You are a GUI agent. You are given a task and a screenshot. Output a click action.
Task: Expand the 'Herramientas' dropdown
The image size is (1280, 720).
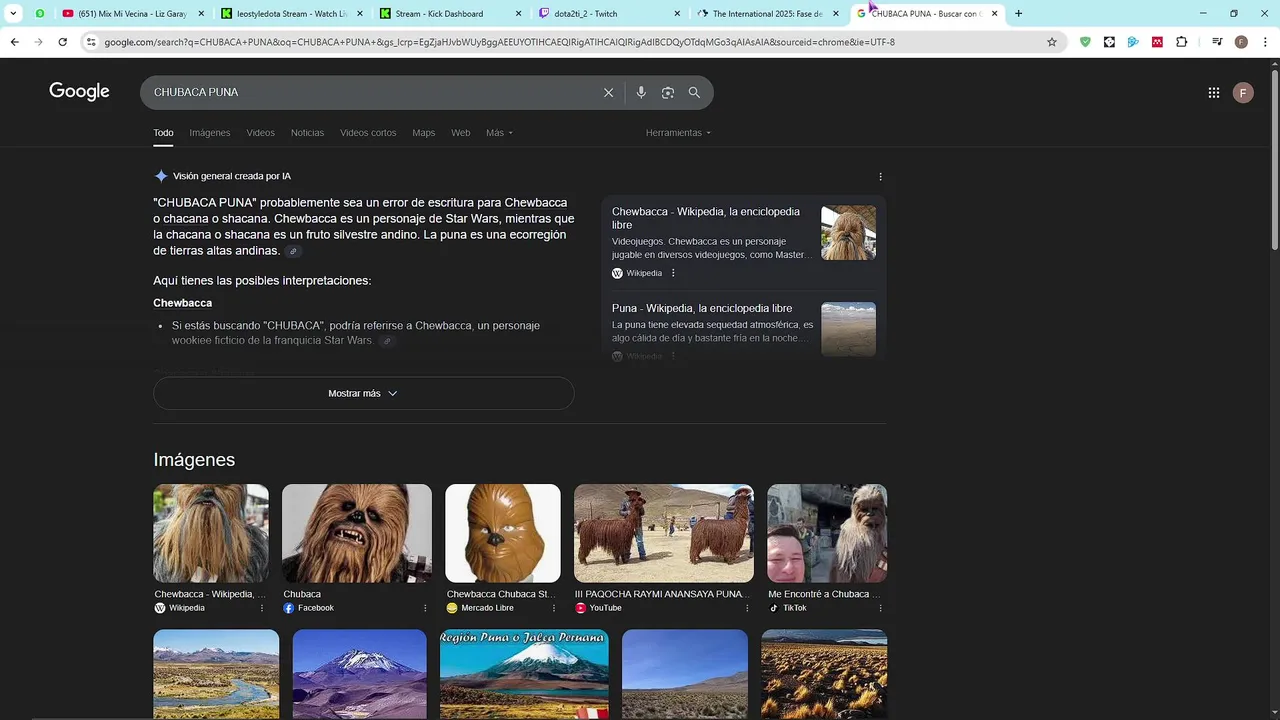pos(678,133)
